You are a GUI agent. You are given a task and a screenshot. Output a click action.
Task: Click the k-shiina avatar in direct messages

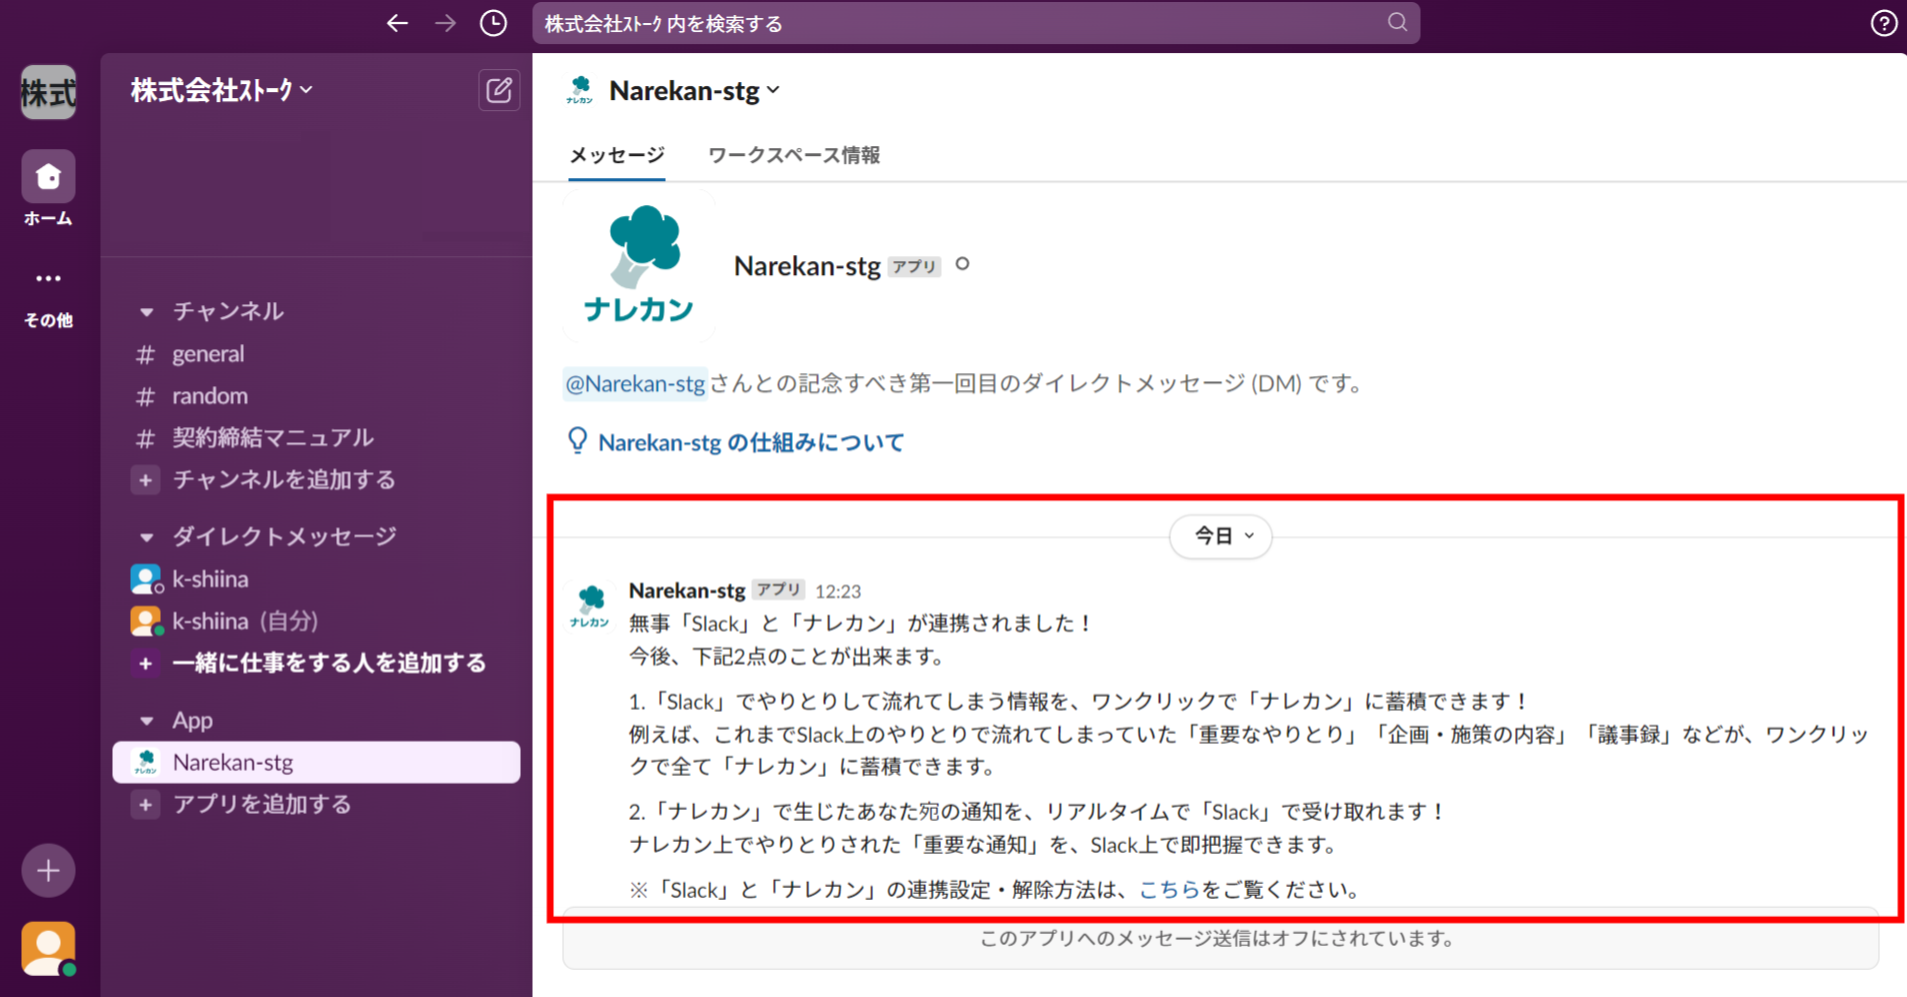[x=146, y=579]
